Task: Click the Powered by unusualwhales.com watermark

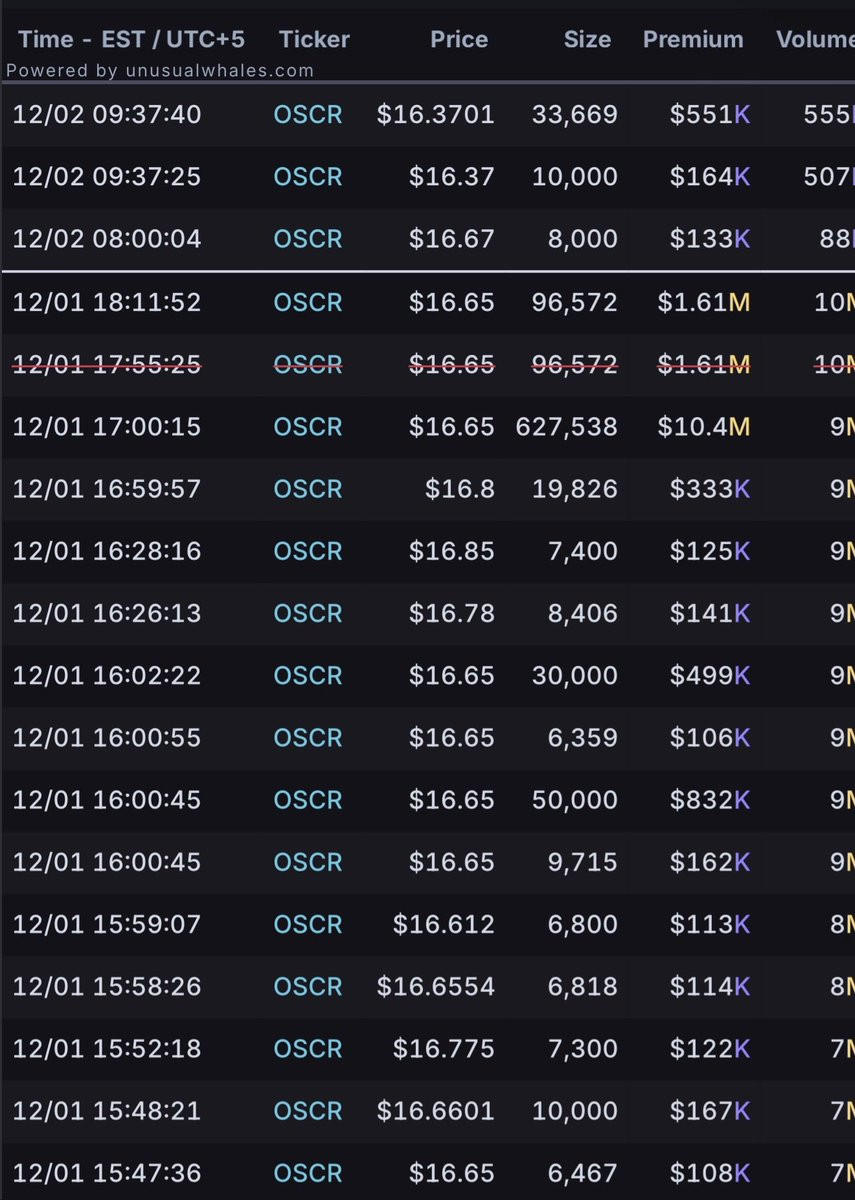Action: [160, 71]
